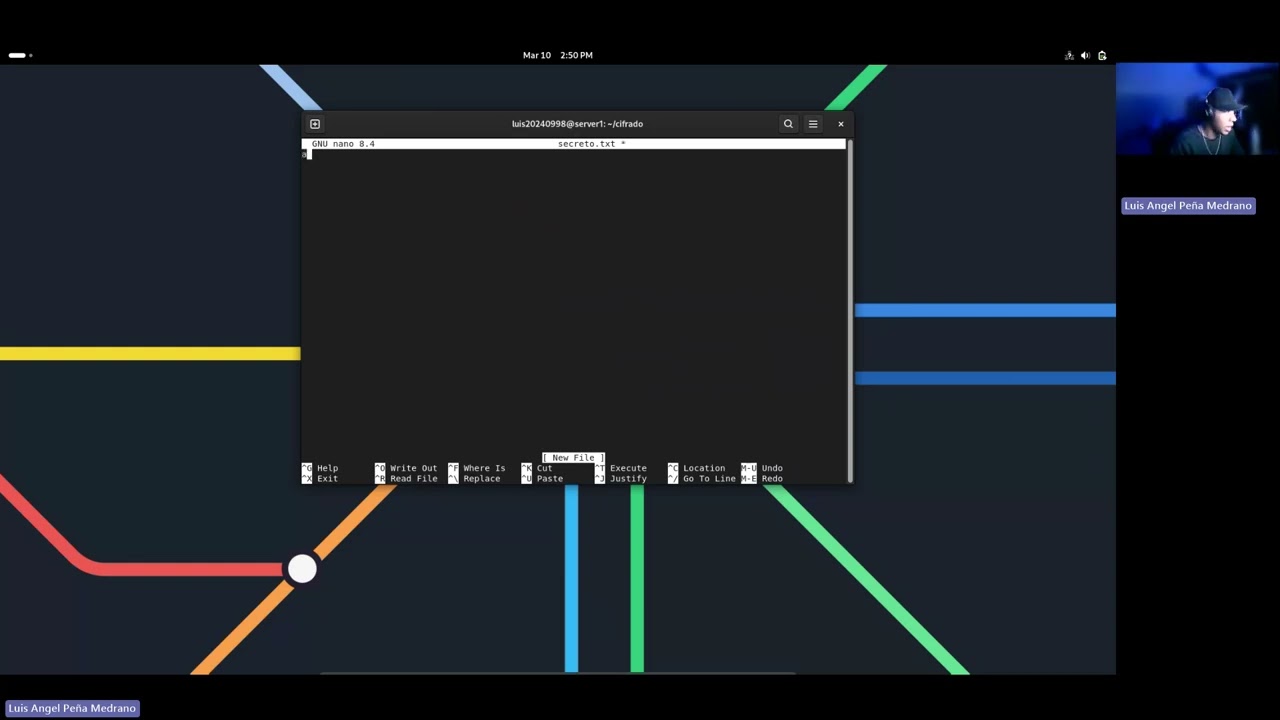The image size is (1280, 720).
Task: Click the webcam video thumbnail
Action: [x=1197, y=109]
